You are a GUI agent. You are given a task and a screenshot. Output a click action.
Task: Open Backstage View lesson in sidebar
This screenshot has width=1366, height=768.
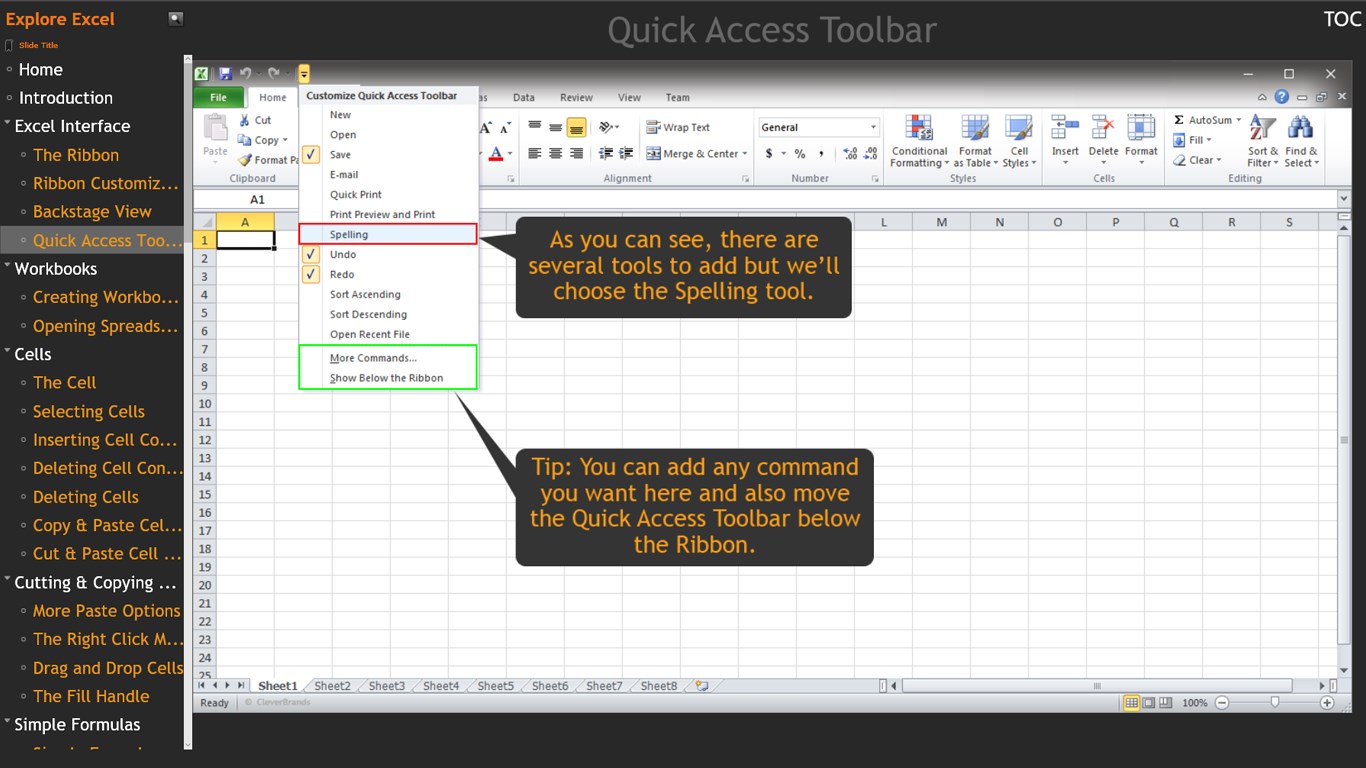pos(92,212)
